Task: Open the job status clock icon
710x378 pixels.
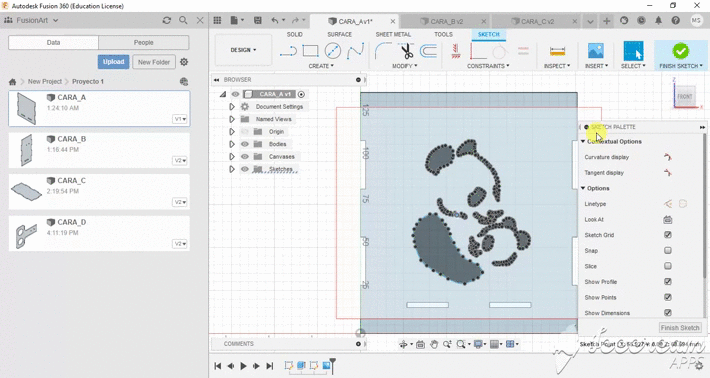Action: pyautogui.click(x=641, y=20)
